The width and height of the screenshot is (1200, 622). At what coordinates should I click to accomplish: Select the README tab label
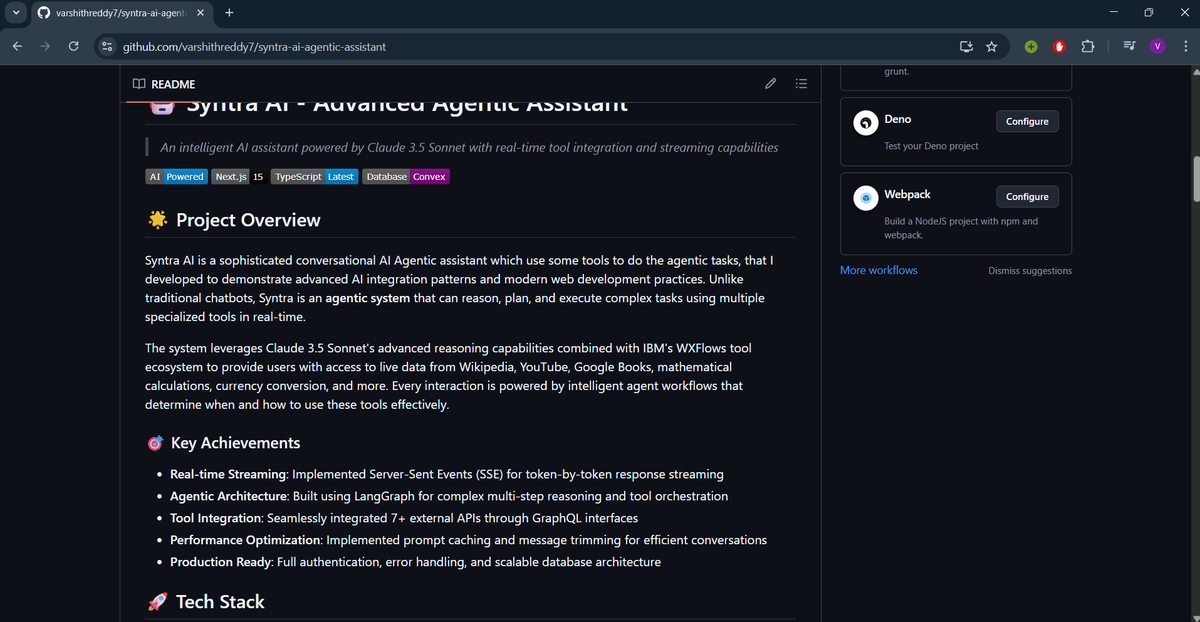tap(173, 84)
